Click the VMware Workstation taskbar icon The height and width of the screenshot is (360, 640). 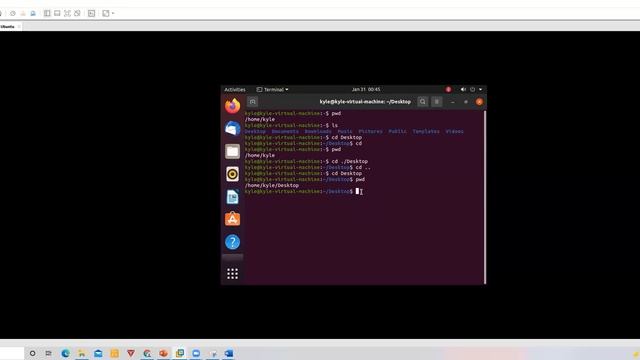click(x=180, y=353)
